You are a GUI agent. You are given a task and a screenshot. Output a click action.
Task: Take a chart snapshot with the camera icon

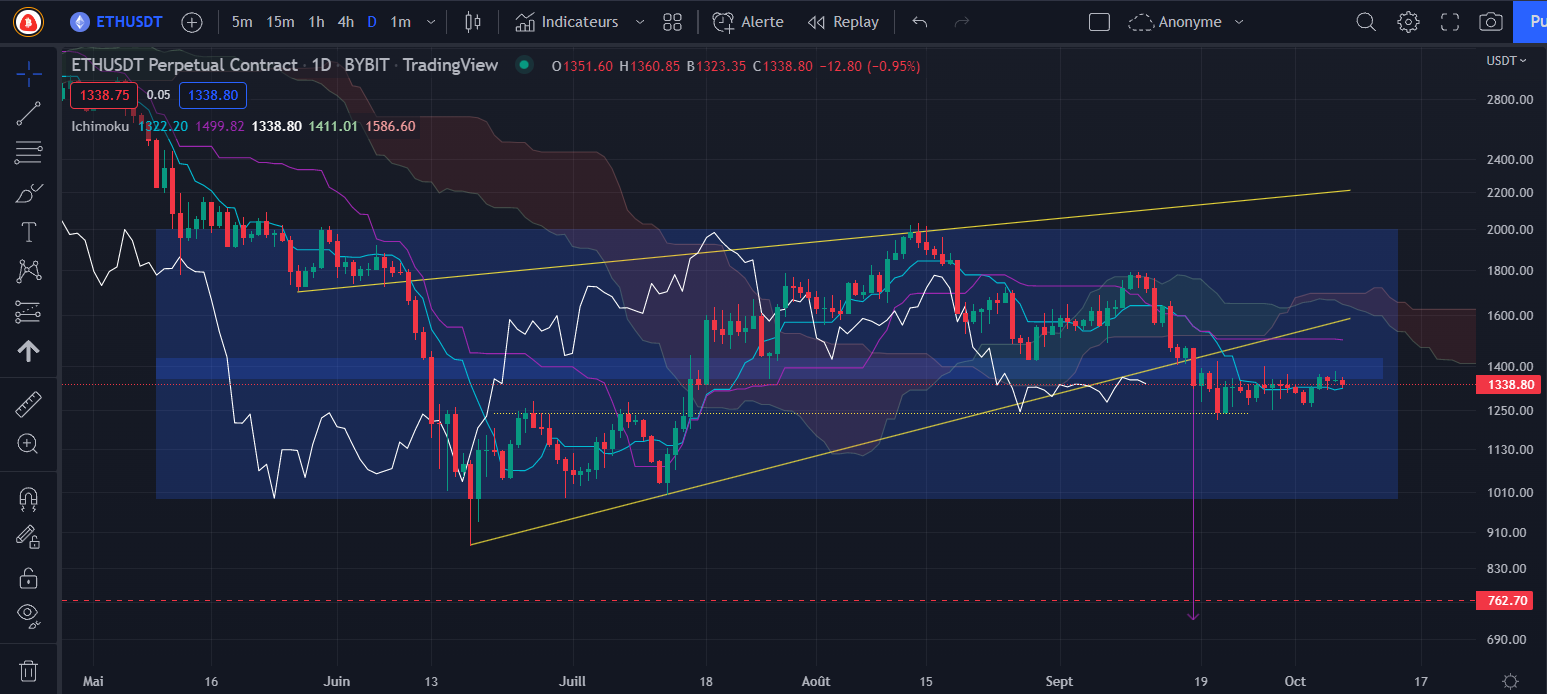pos(1490,21)
